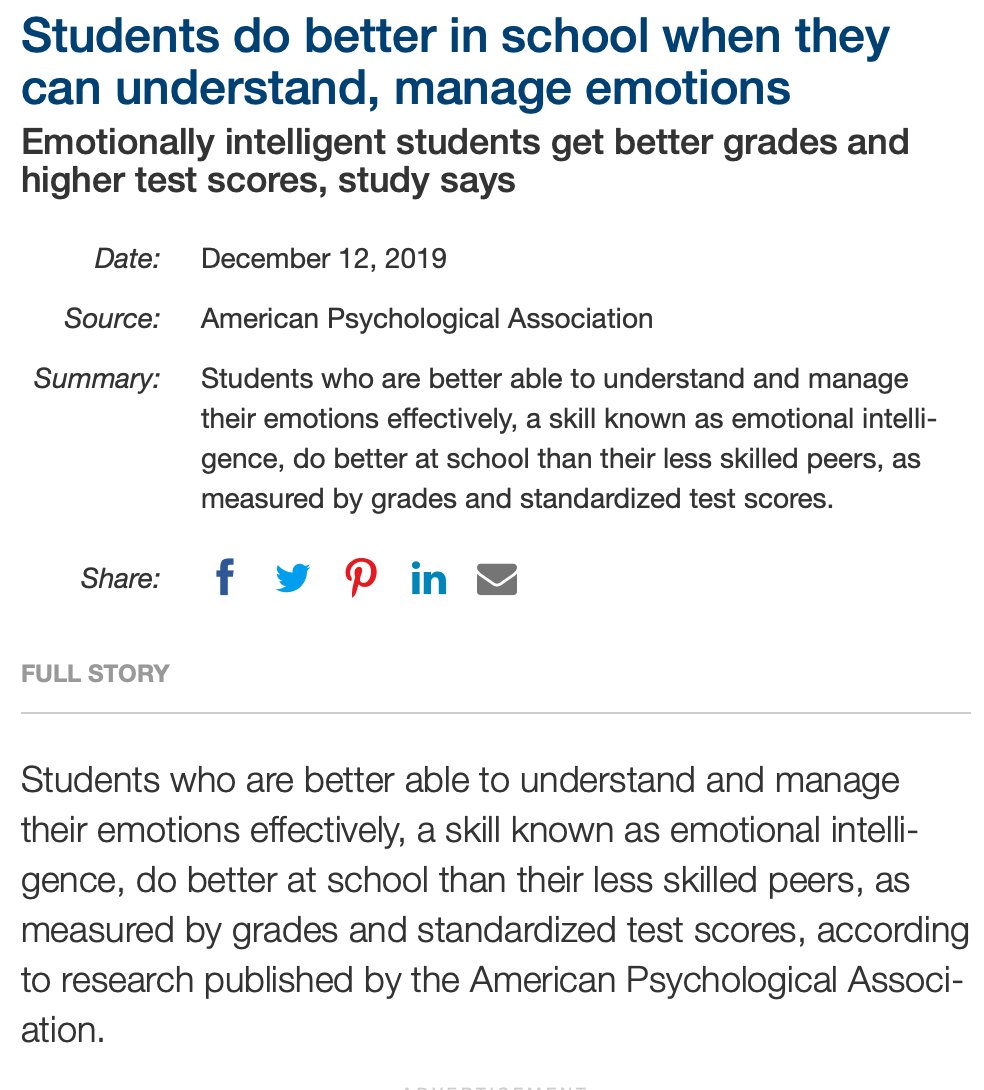Click the 'FULL STORY' section heading
This screenshot has width=984, height=1090.
point(95,673)
